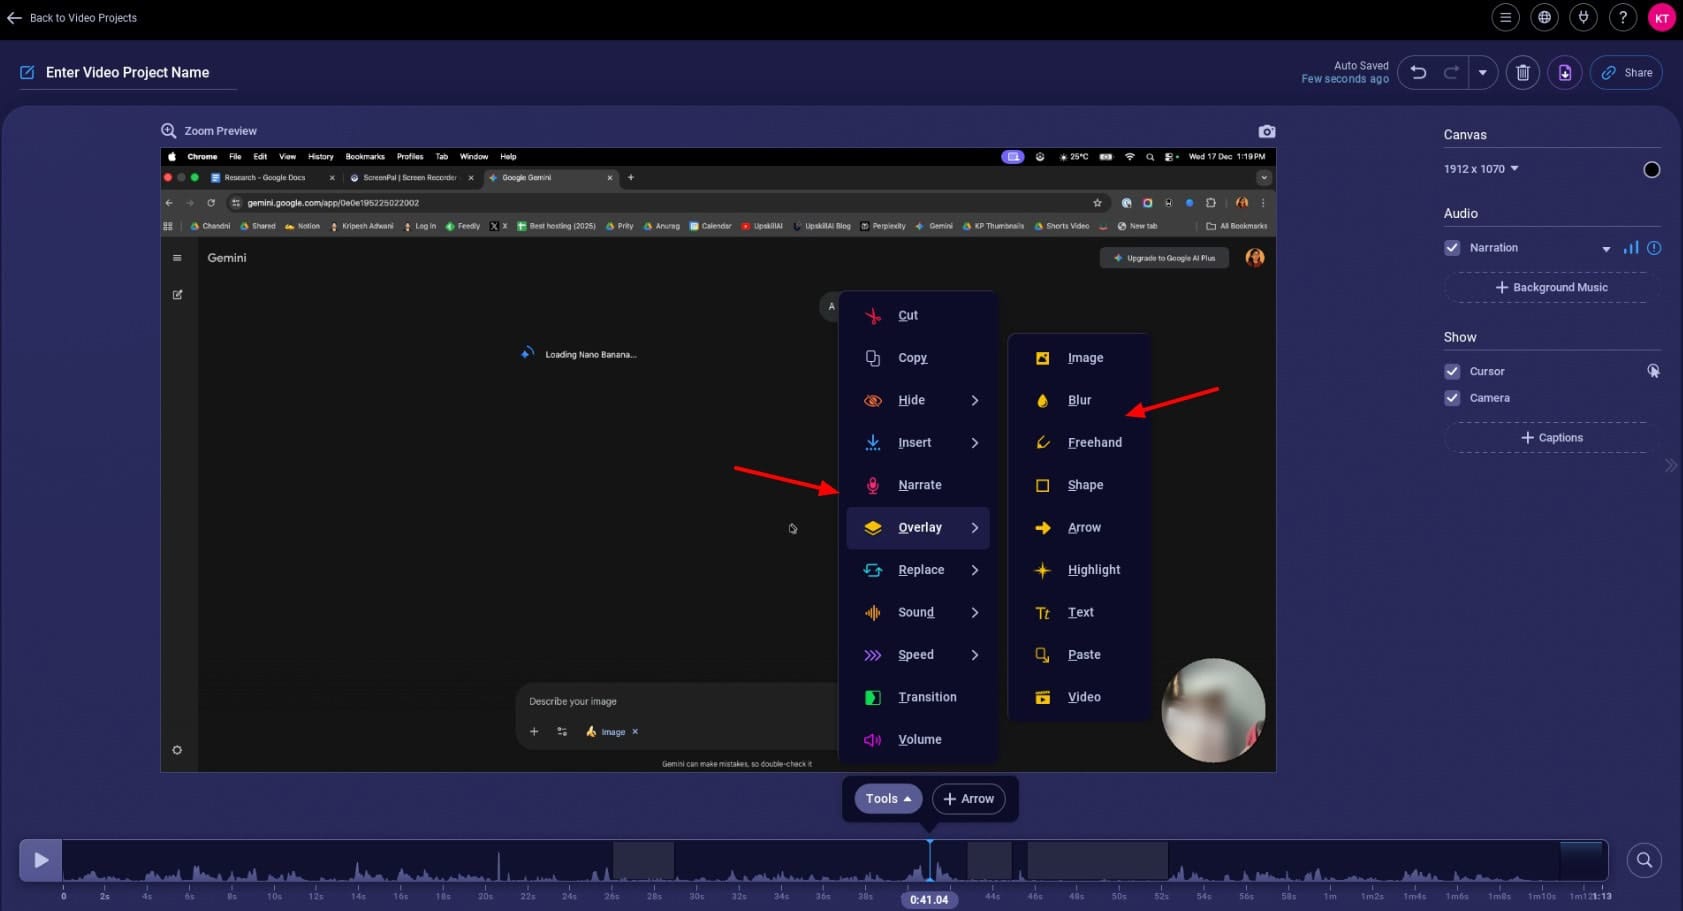The height and width of the screenshot is (911, 1683).
Task: Disable the Cursor checkbox
Action: tap(1452, 371)
